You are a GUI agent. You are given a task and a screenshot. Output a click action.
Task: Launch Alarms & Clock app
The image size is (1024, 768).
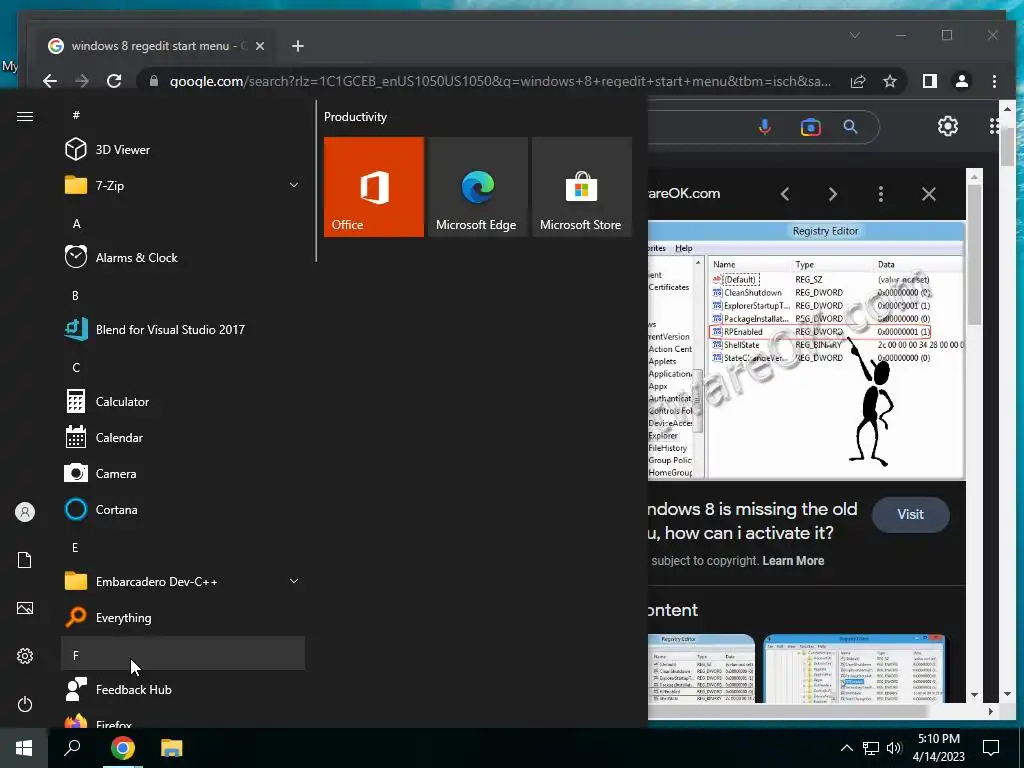click(x=183, y=257)
